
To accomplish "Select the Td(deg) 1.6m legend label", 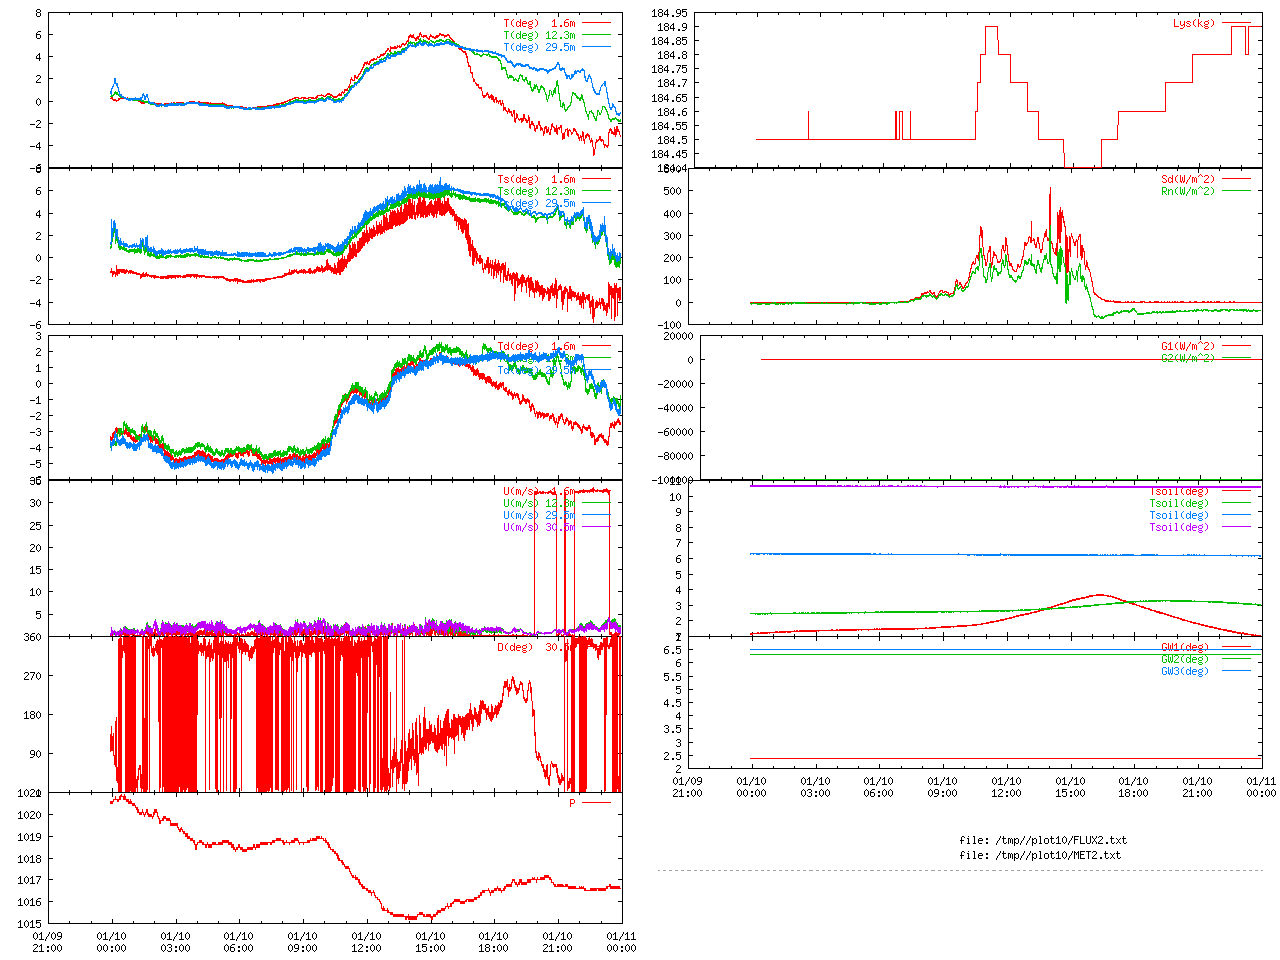I will 536,346.
